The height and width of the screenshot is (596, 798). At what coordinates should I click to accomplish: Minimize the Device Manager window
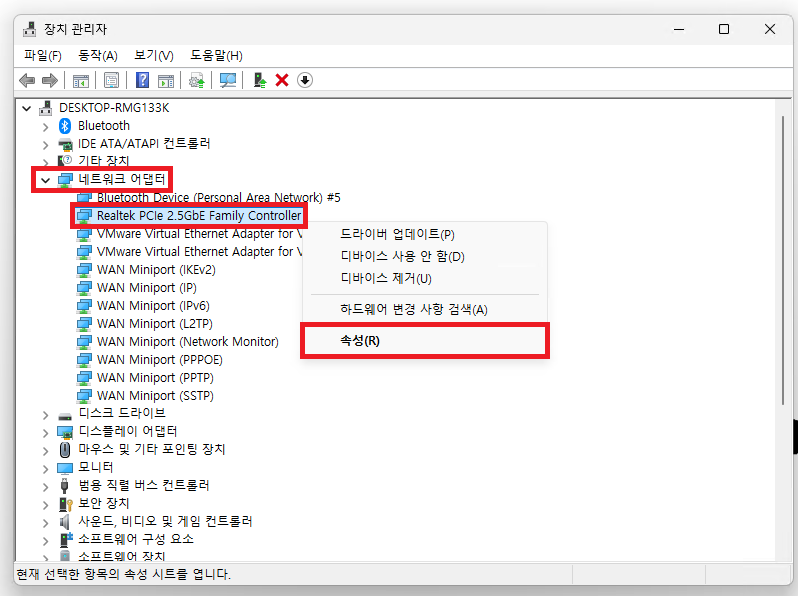679,30
